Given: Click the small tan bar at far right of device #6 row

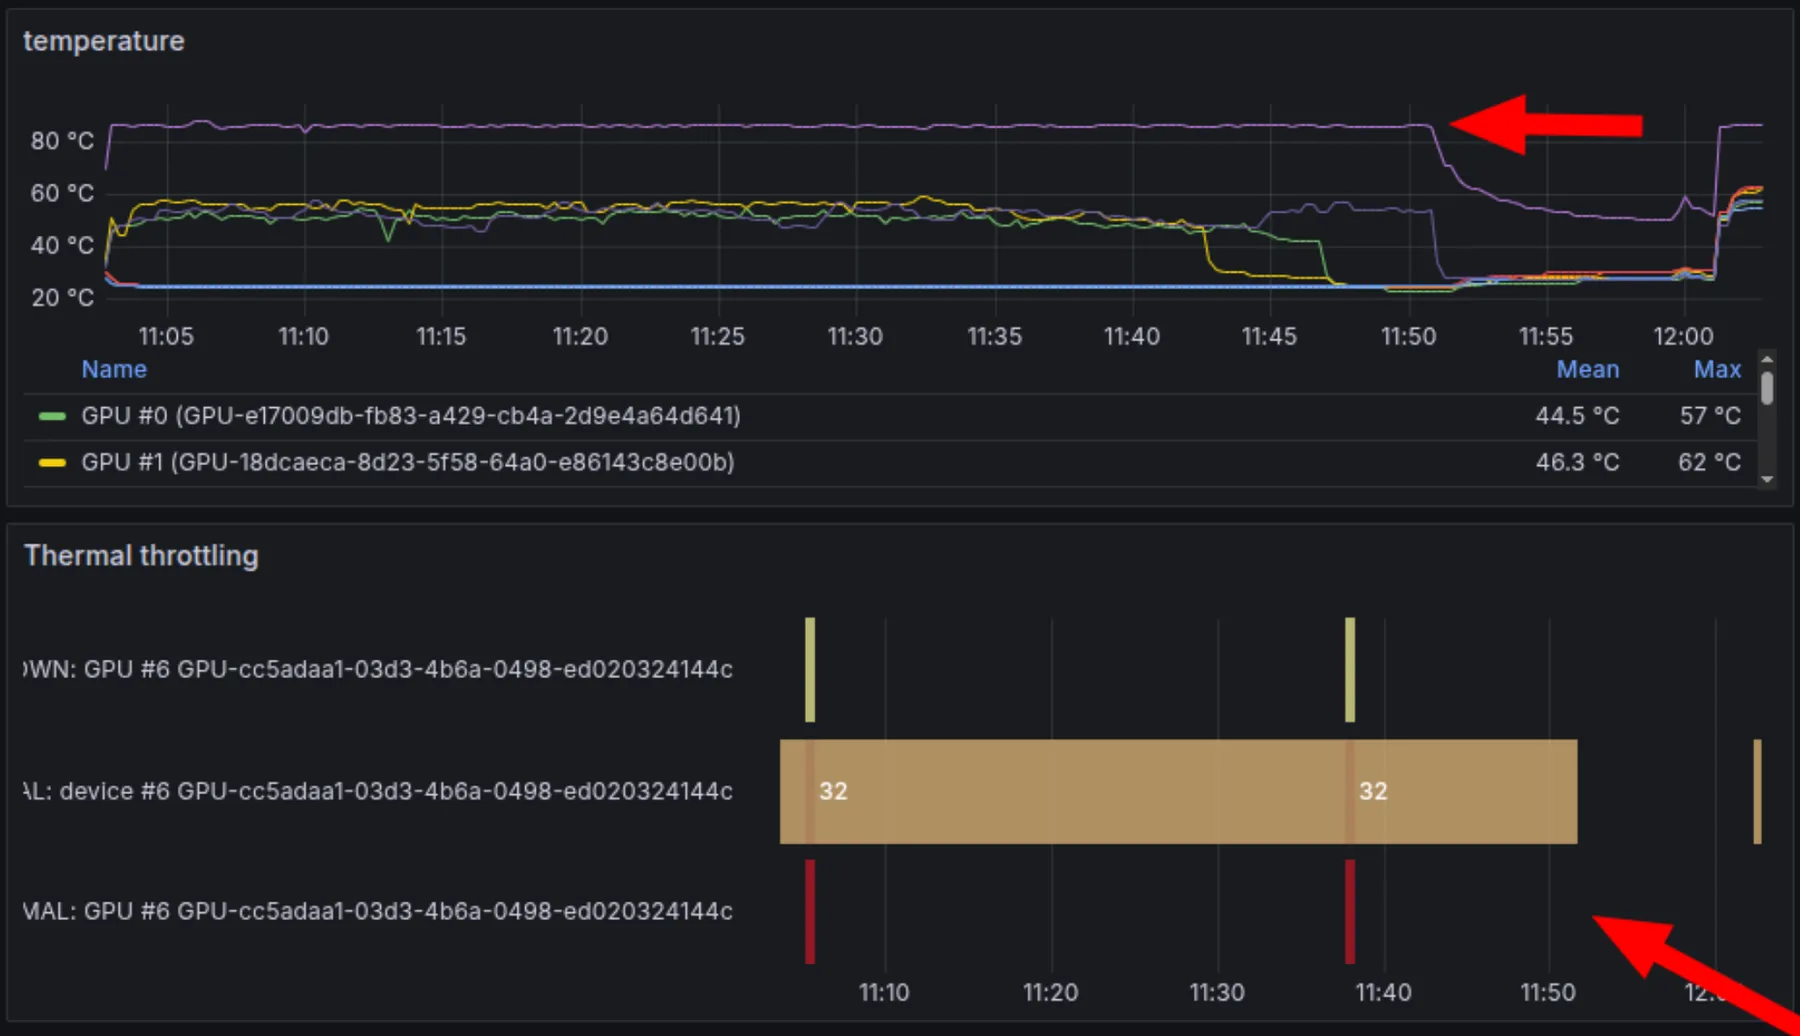Looking at the screenshot, I should [1757, 791].
